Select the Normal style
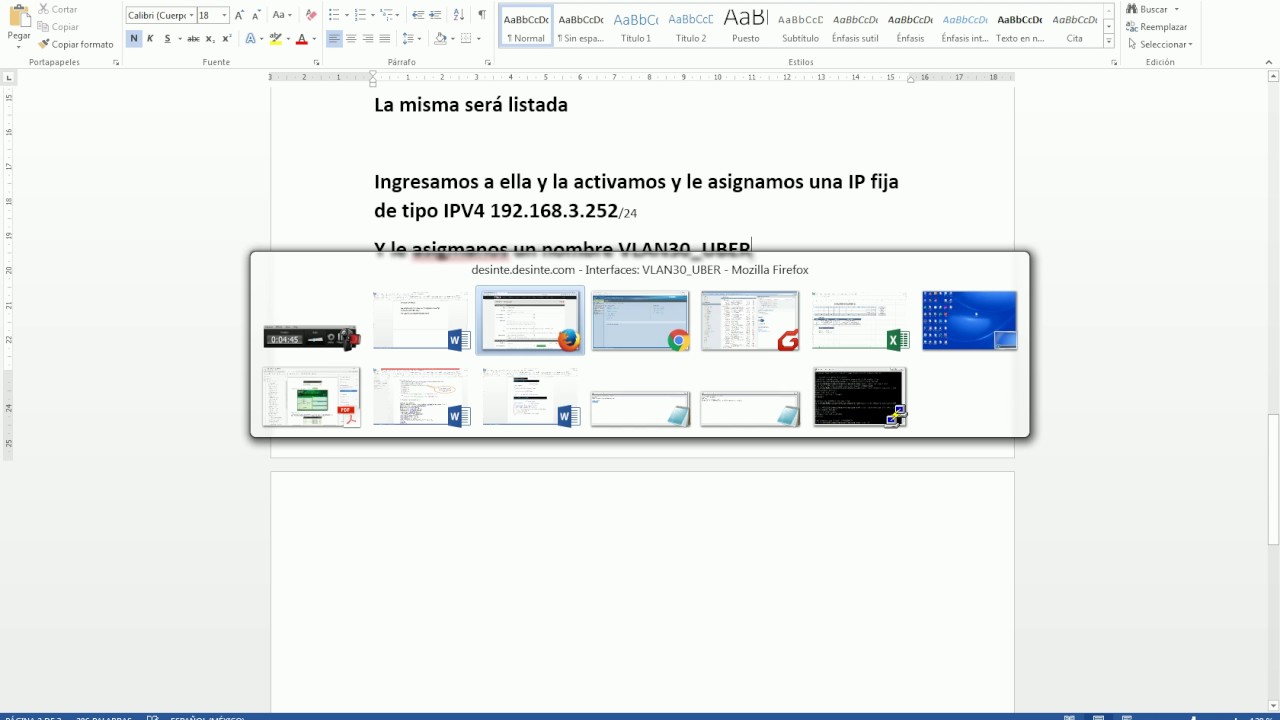 click(526, 27)
